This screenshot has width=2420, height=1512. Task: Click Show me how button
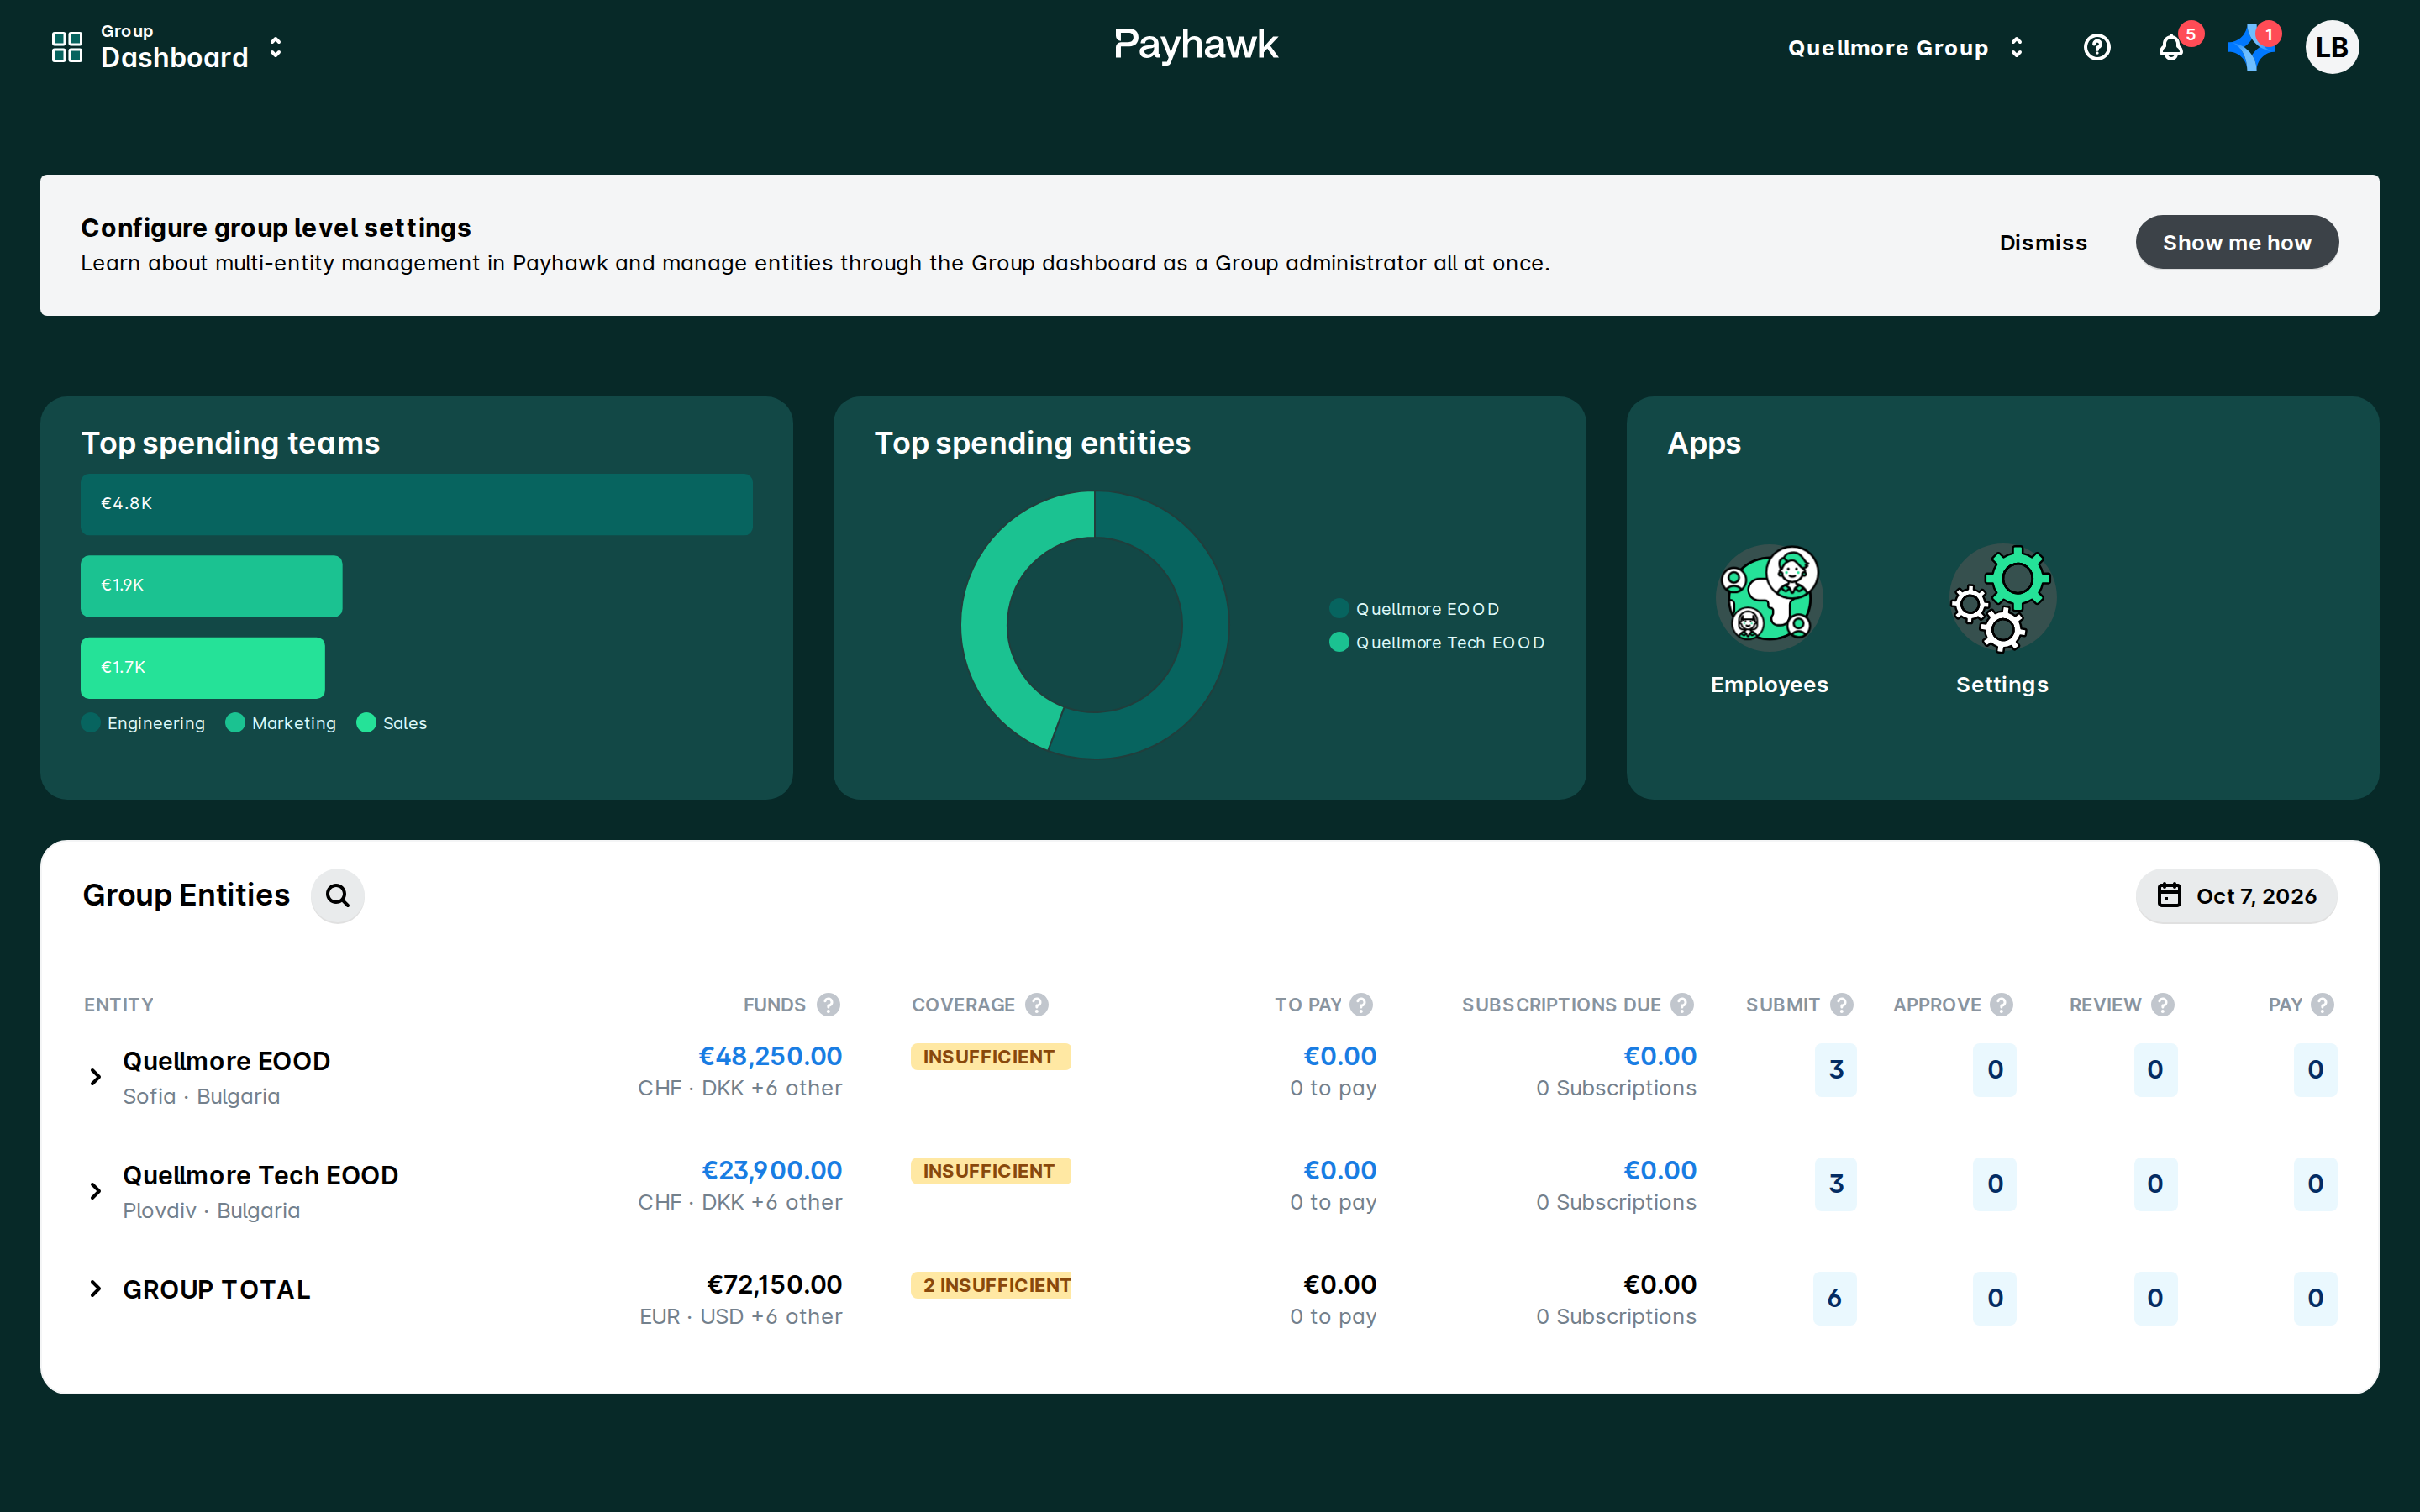pyautogui.click(x=2236, y=242)
